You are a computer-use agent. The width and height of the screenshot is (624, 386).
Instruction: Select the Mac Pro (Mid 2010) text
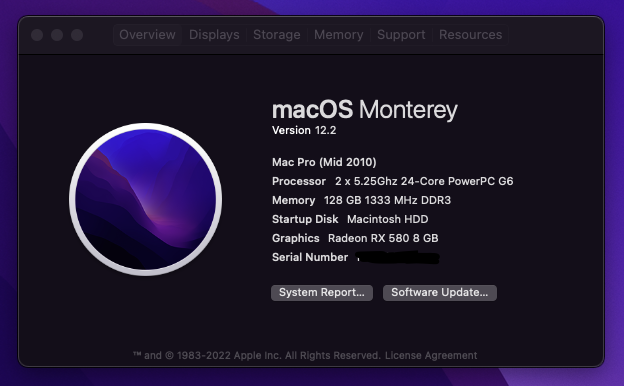click(324, 162)
